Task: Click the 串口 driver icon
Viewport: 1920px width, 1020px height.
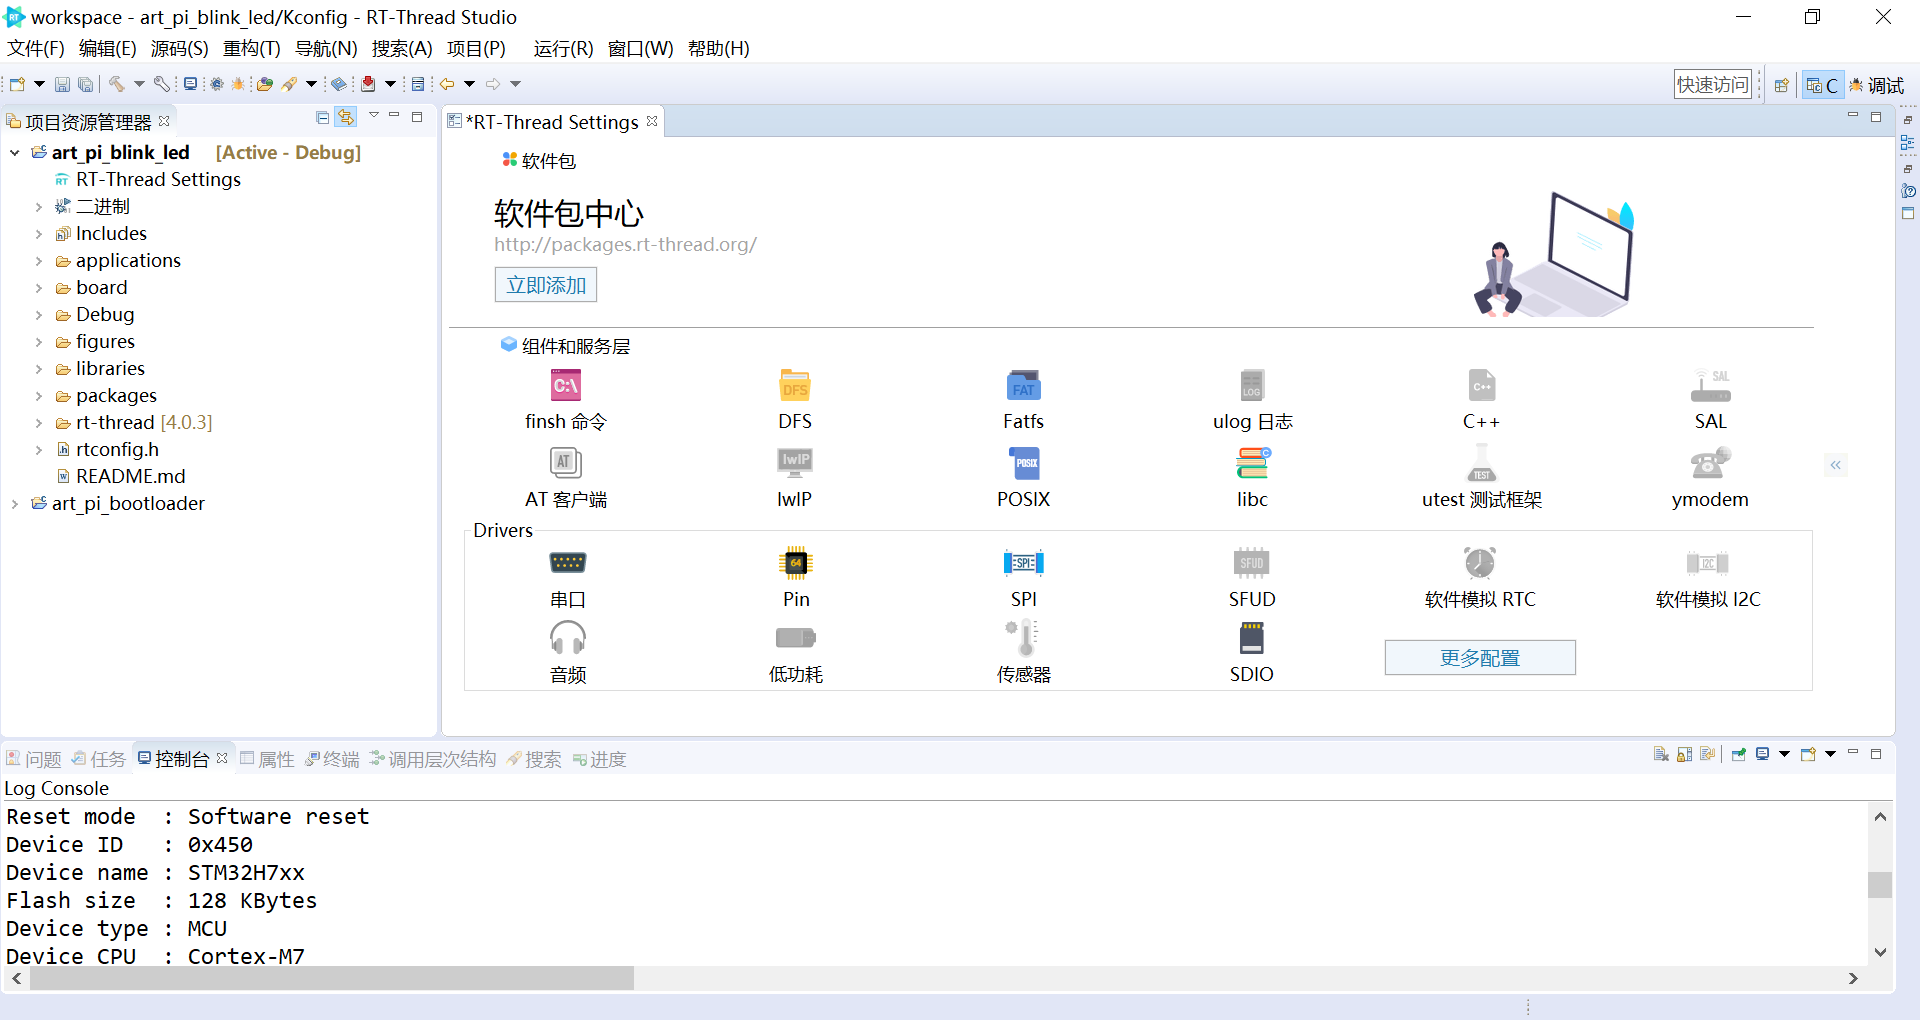Action: click(568, 563)
